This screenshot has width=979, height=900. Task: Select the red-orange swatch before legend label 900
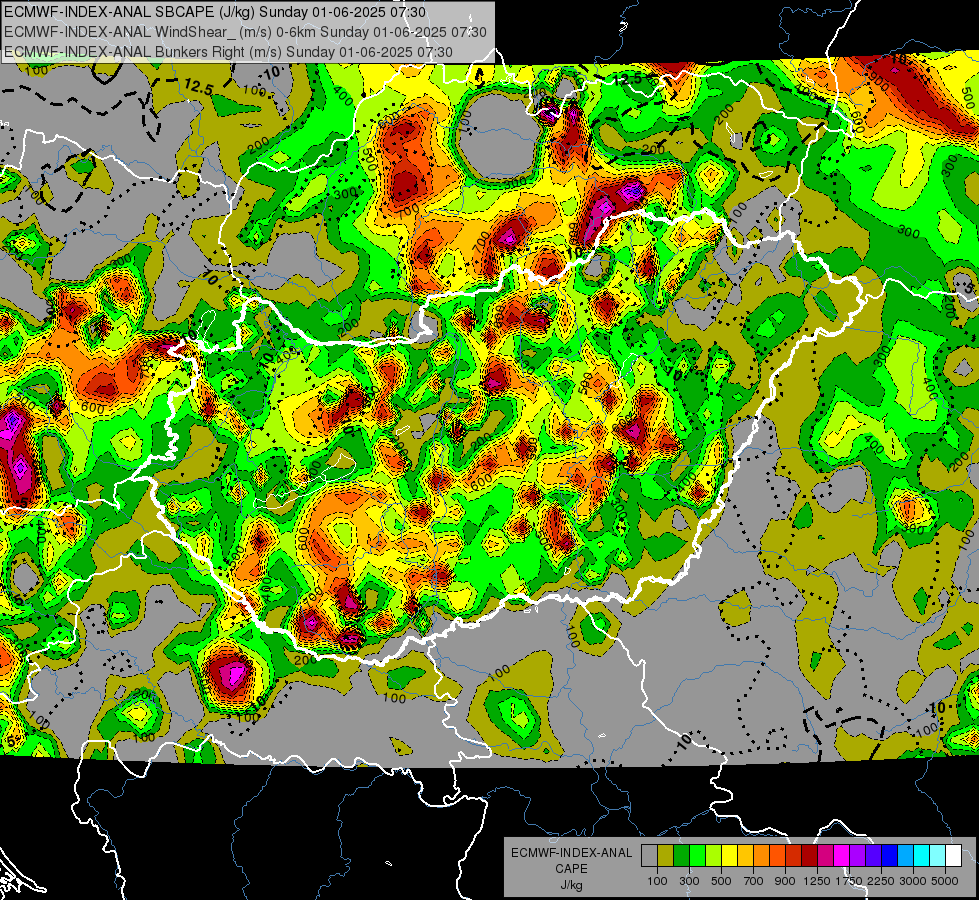(x=777, y=856)
